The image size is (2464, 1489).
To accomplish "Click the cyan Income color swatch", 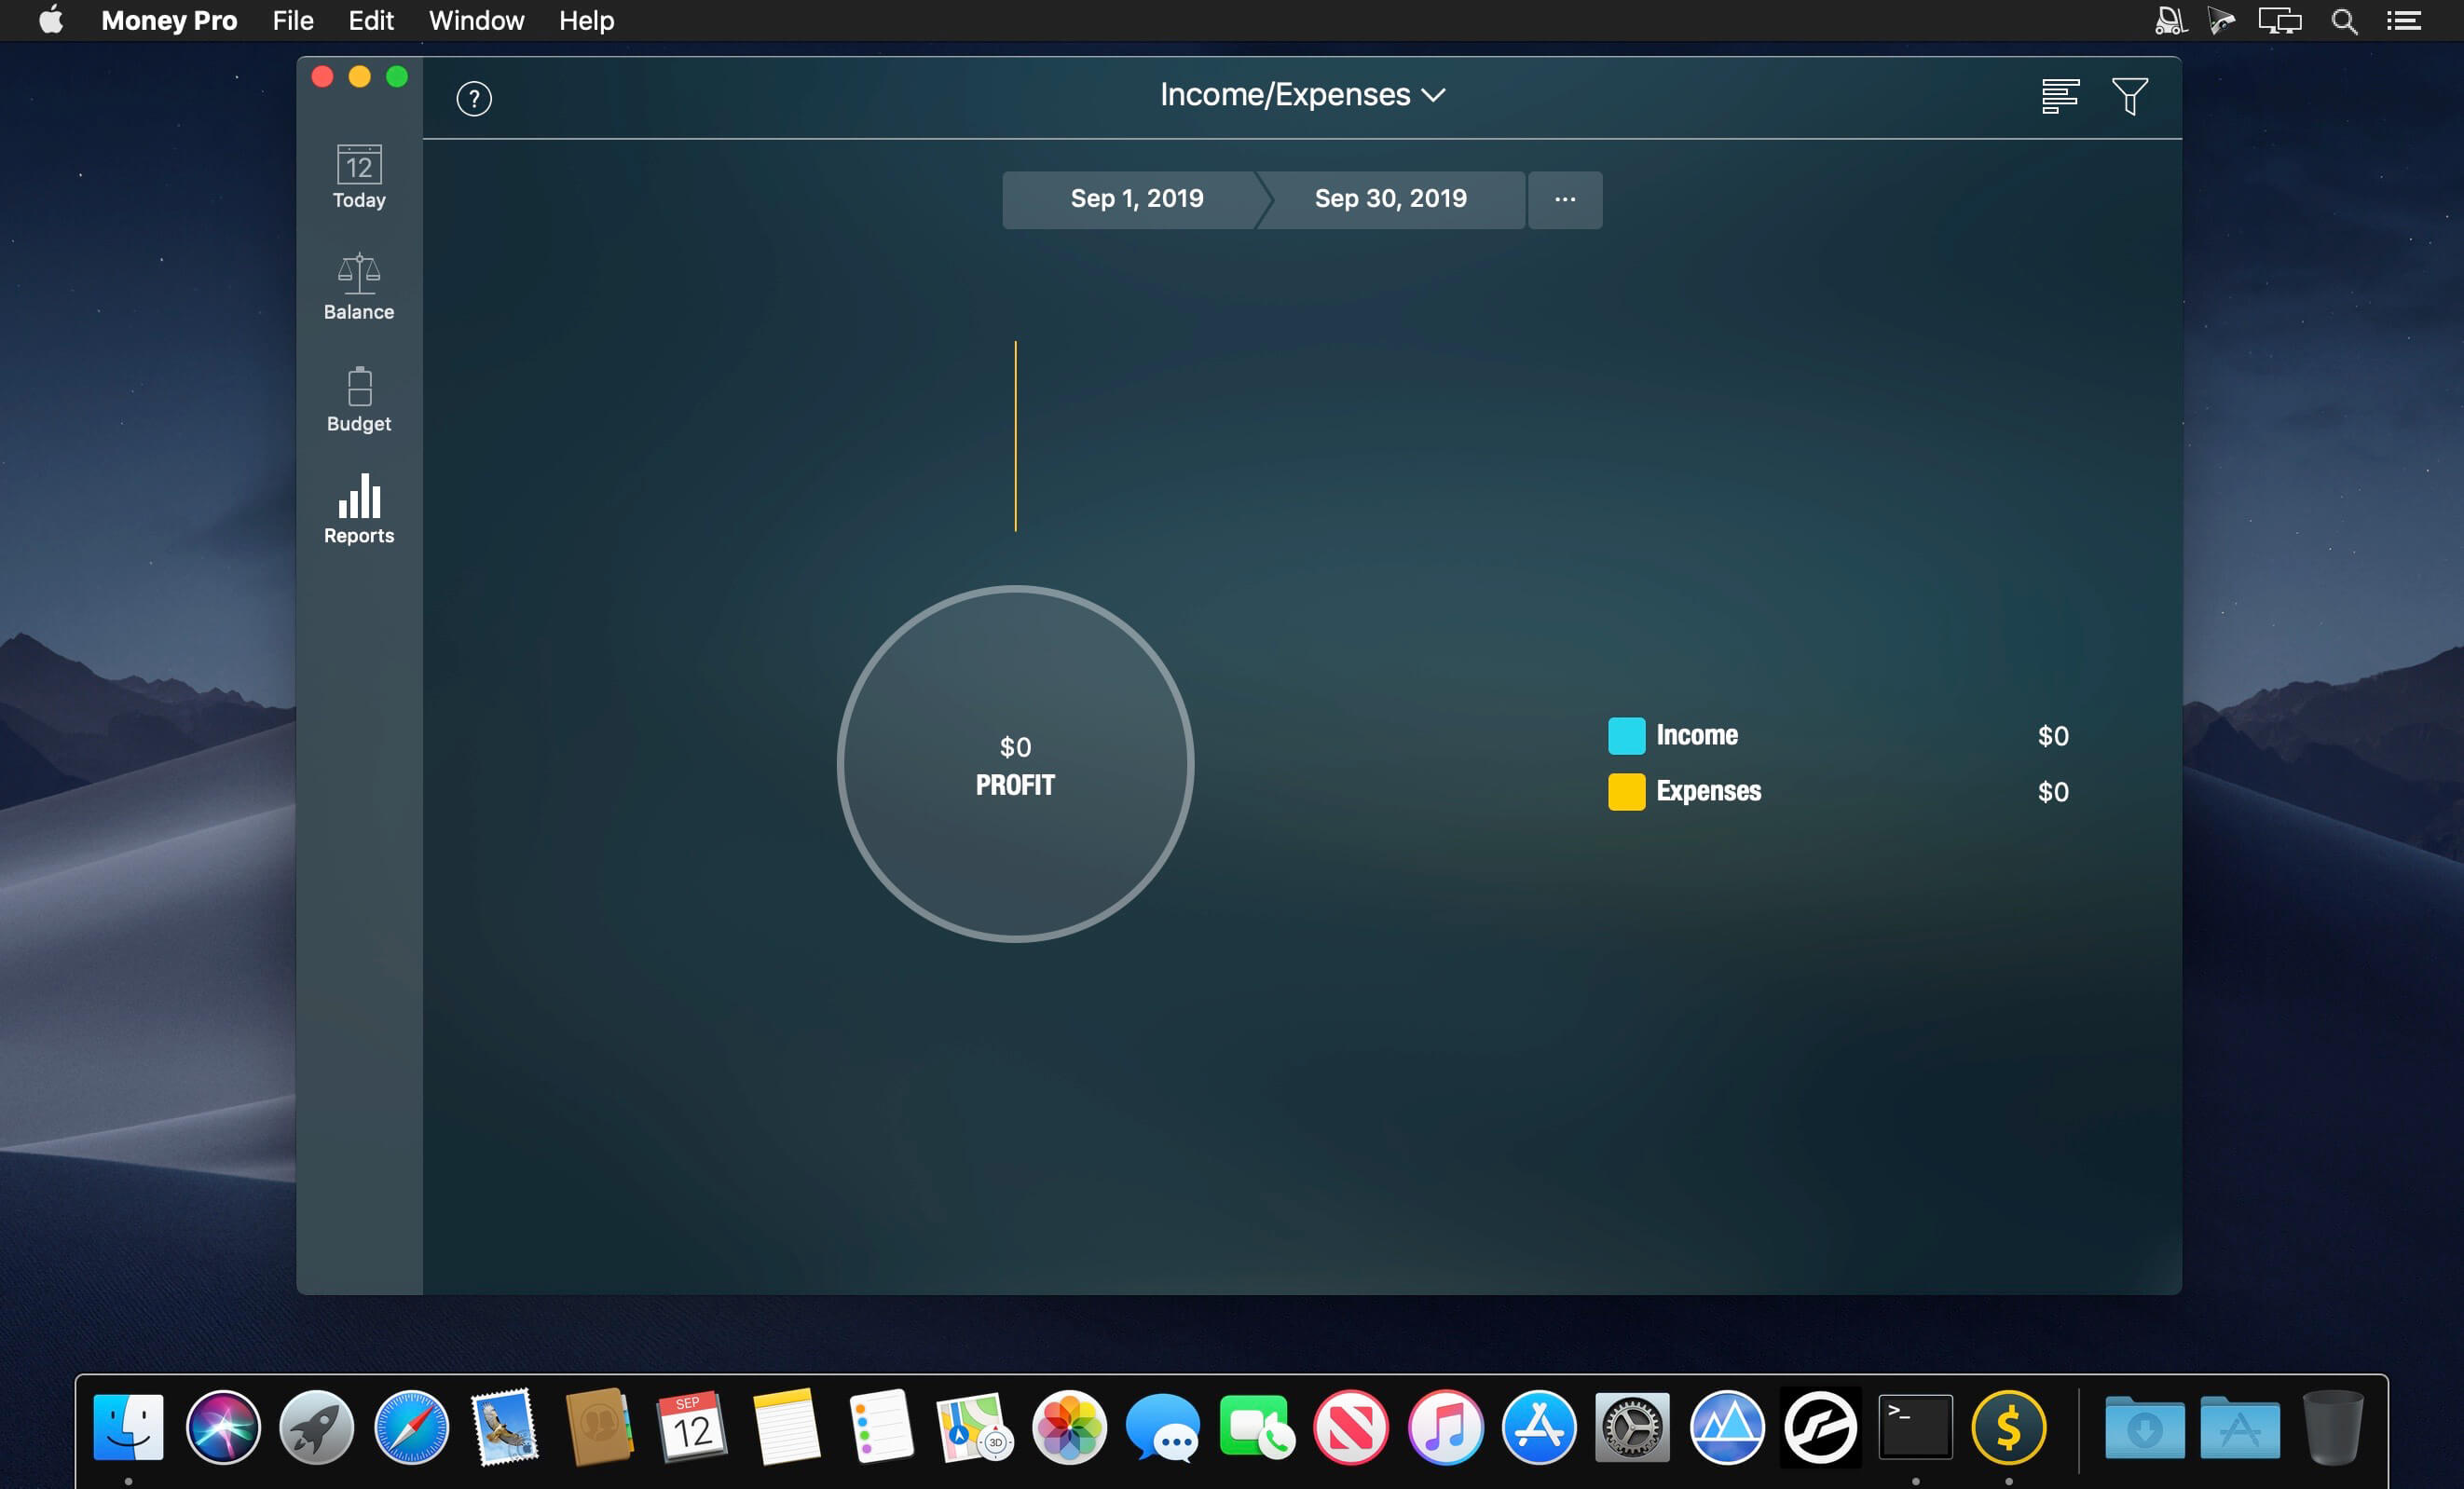I will pos(1626,736).
